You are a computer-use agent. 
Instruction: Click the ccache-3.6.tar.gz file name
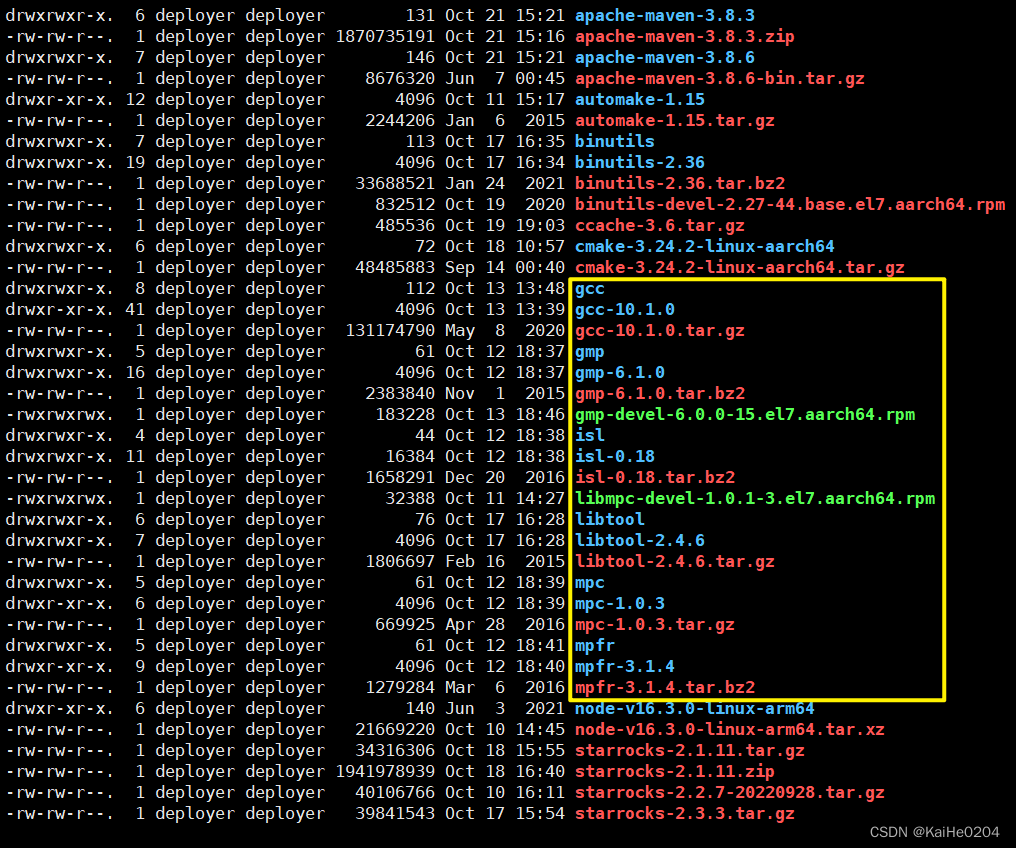(660, 225)
